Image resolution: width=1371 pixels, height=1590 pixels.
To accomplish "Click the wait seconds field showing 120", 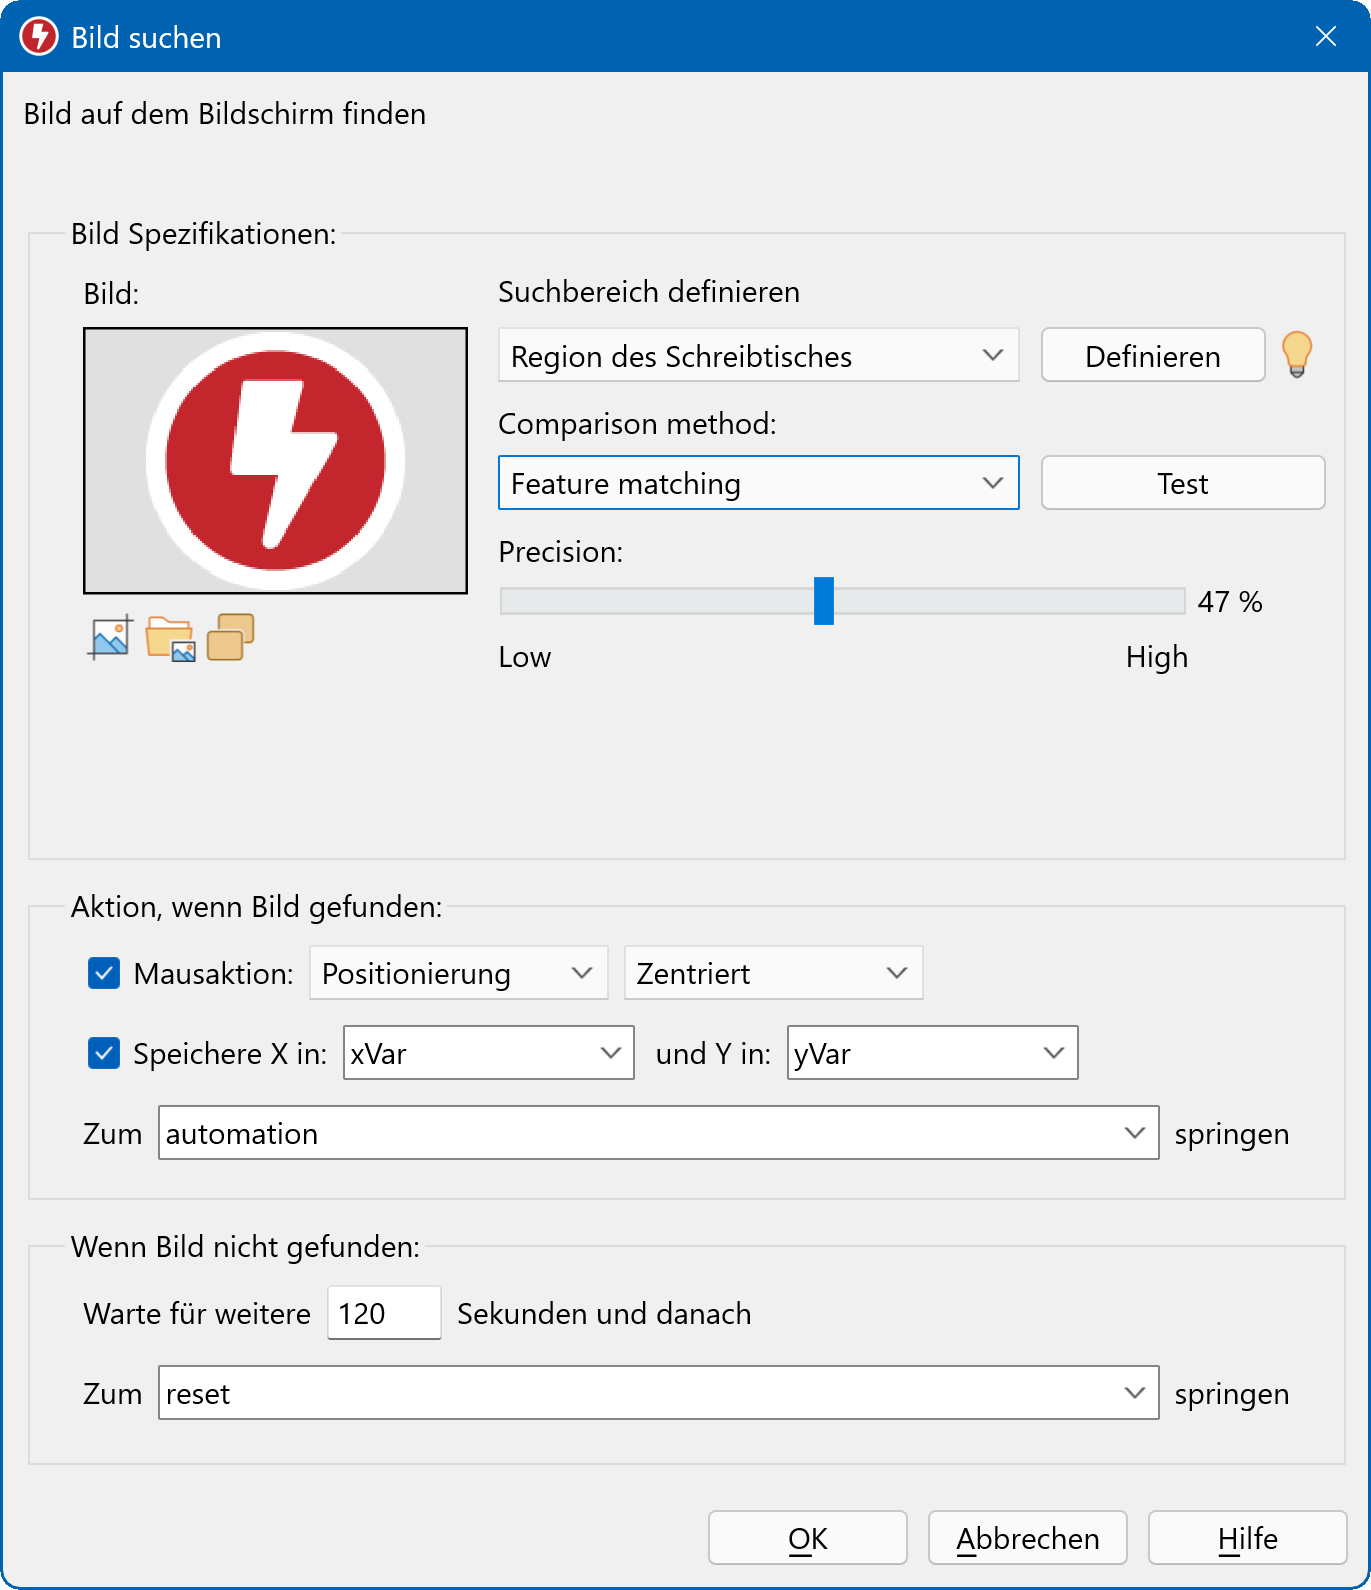I will tap(384, 1313).
